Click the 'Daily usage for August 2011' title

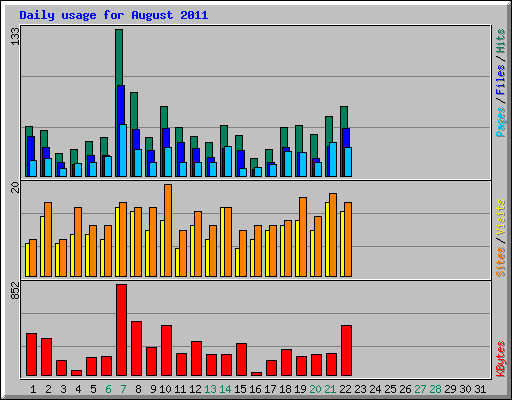tap(114, 15)
